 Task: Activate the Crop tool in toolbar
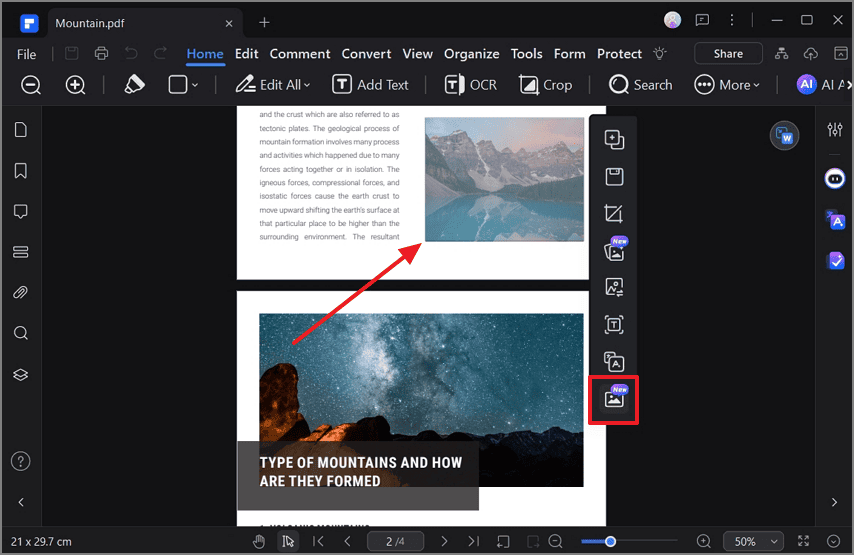(x=545, y=85)
